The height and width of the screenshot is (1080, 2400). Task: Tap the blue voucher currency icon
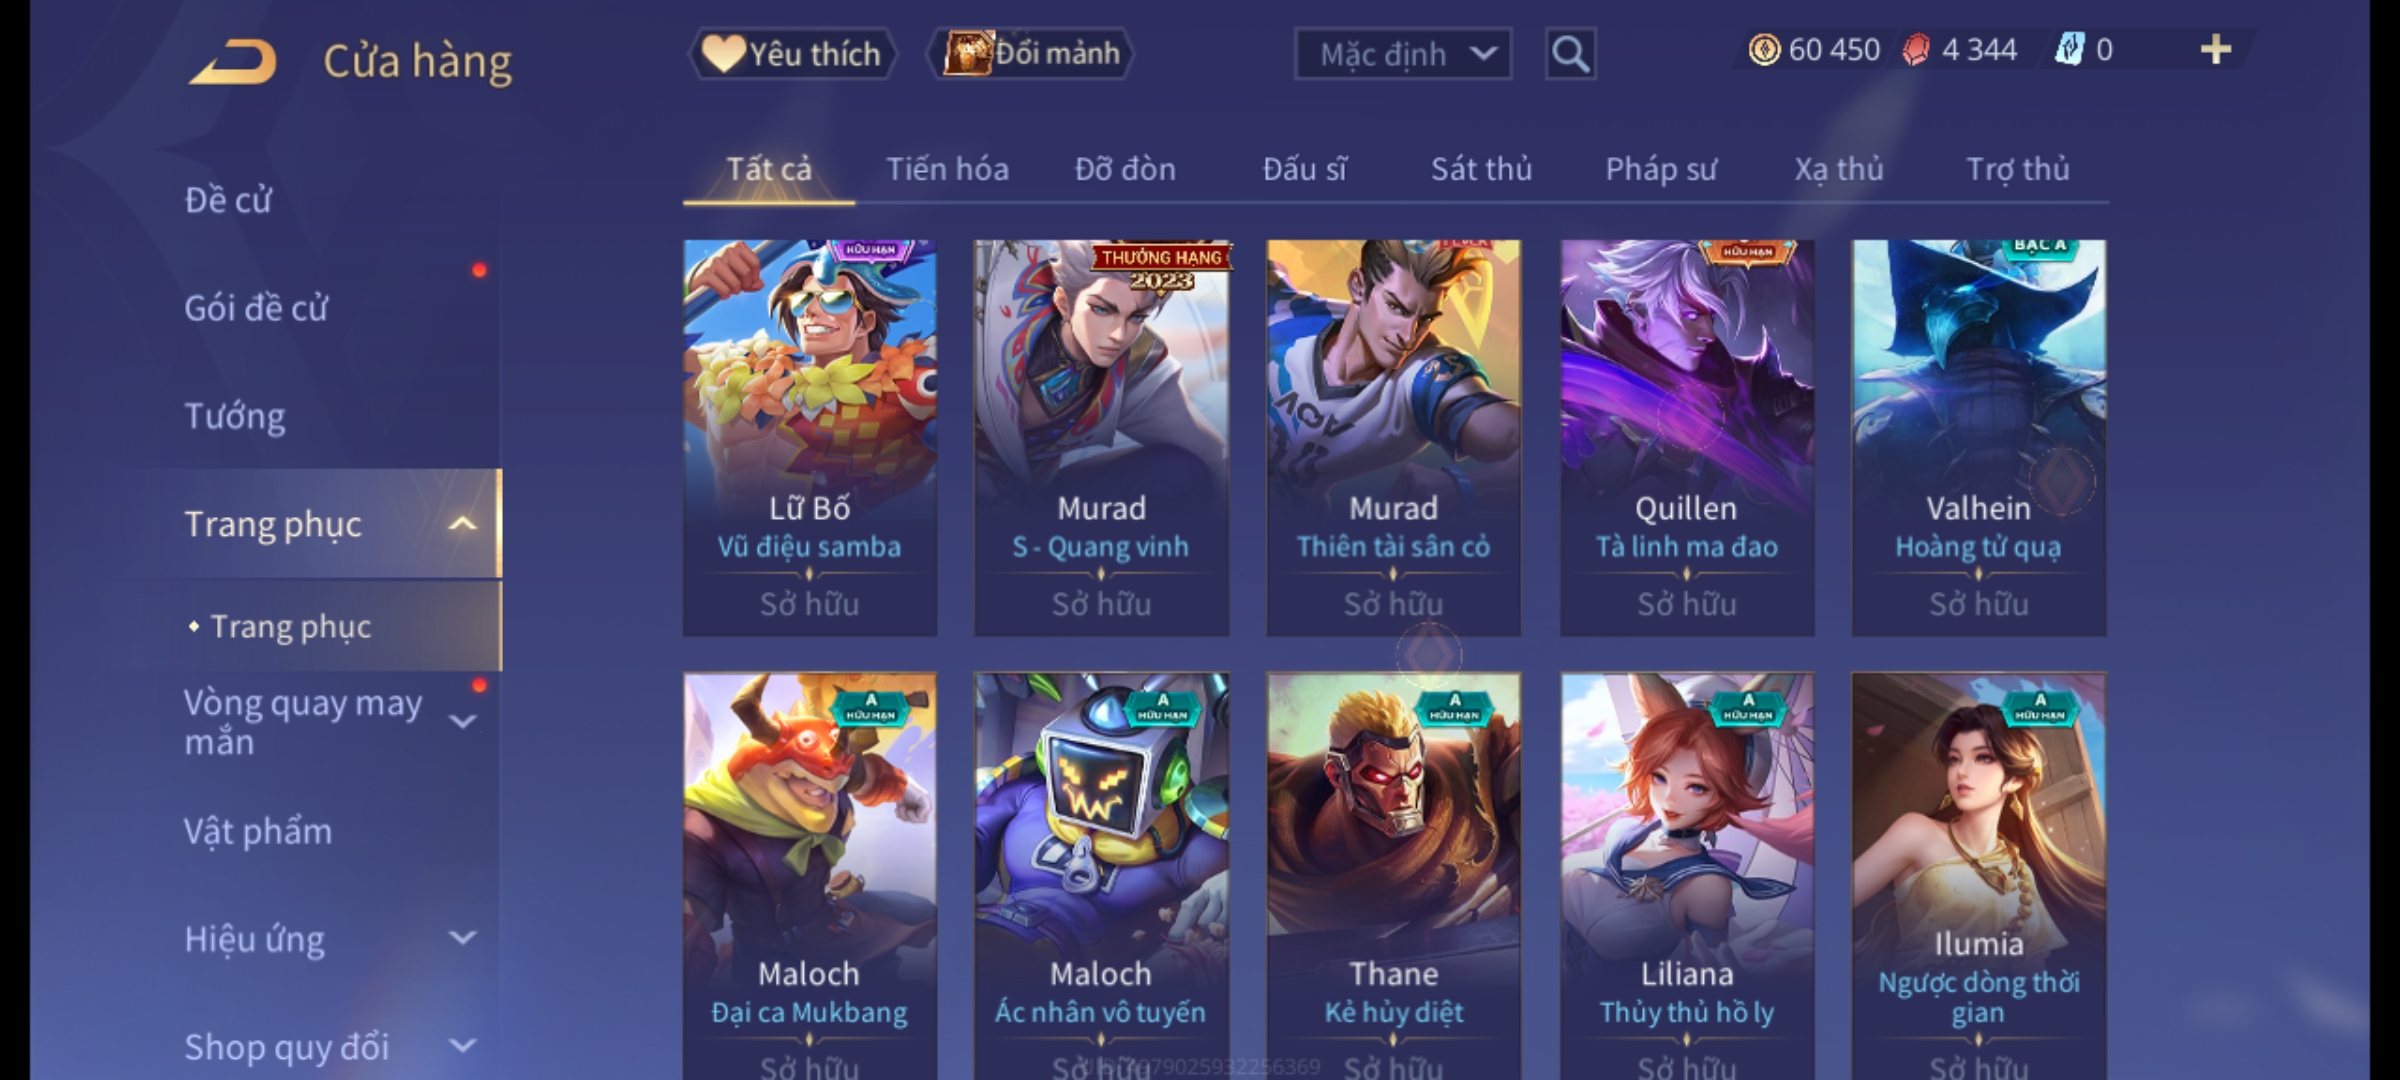click(x=2069, y=50)
